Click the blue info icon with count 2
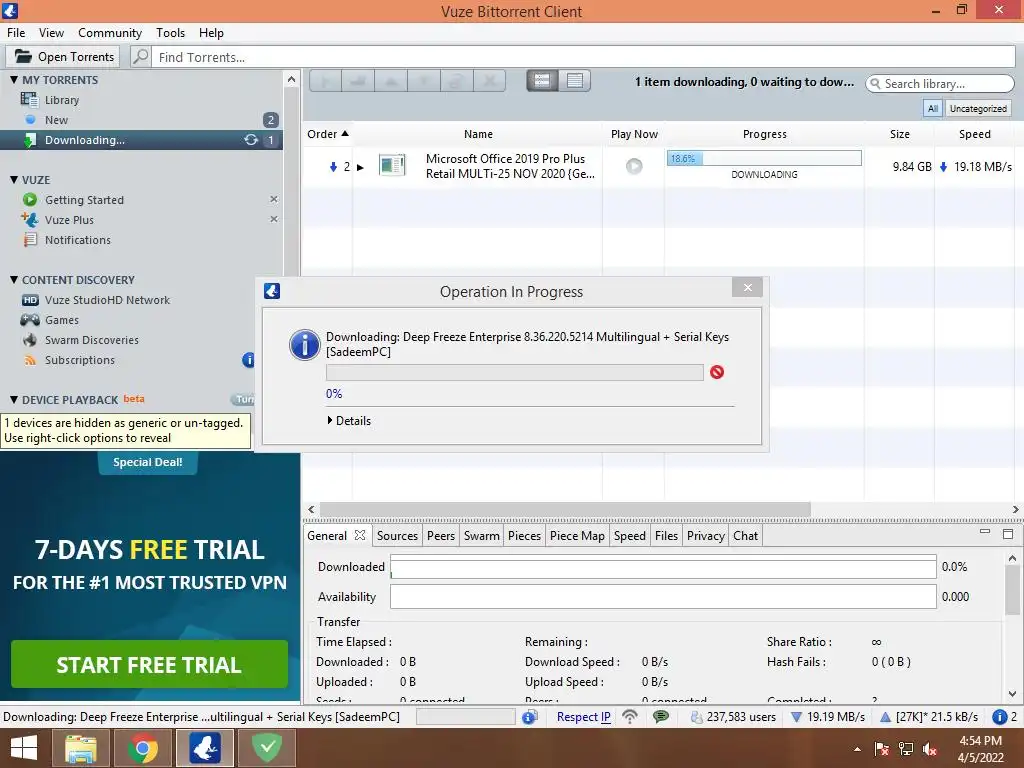Image resolution: width=1024 pixels, height=768 pixels. pyautogui.click(x=999, y=717)
